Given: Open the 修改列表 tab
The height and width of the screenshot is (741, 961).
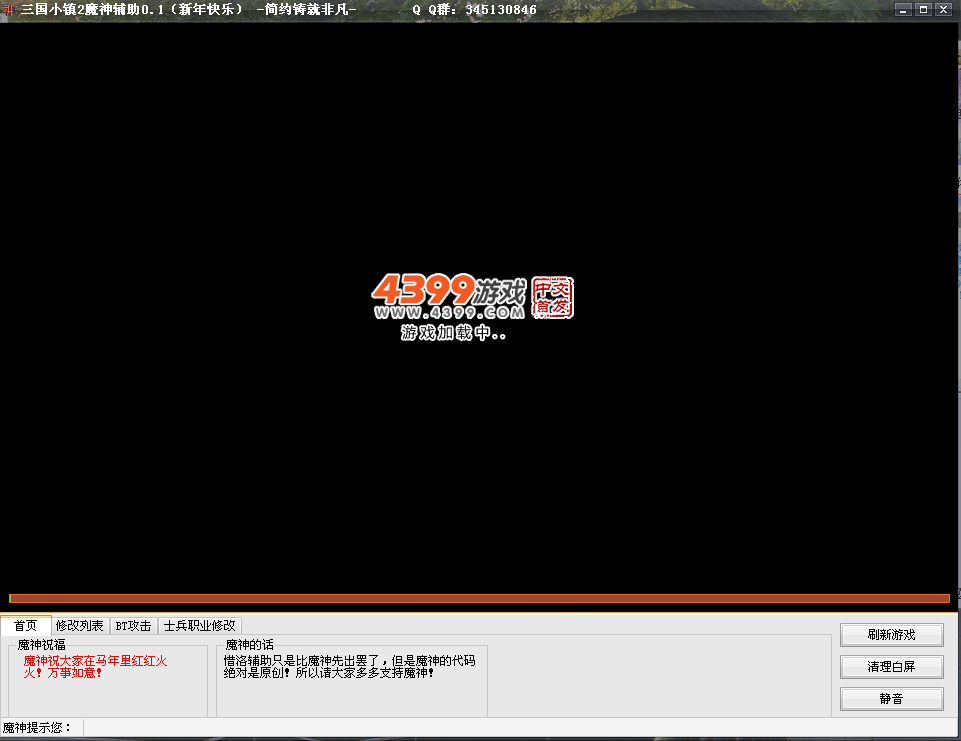Looking at the screenshot, I should tap(80, 626).
